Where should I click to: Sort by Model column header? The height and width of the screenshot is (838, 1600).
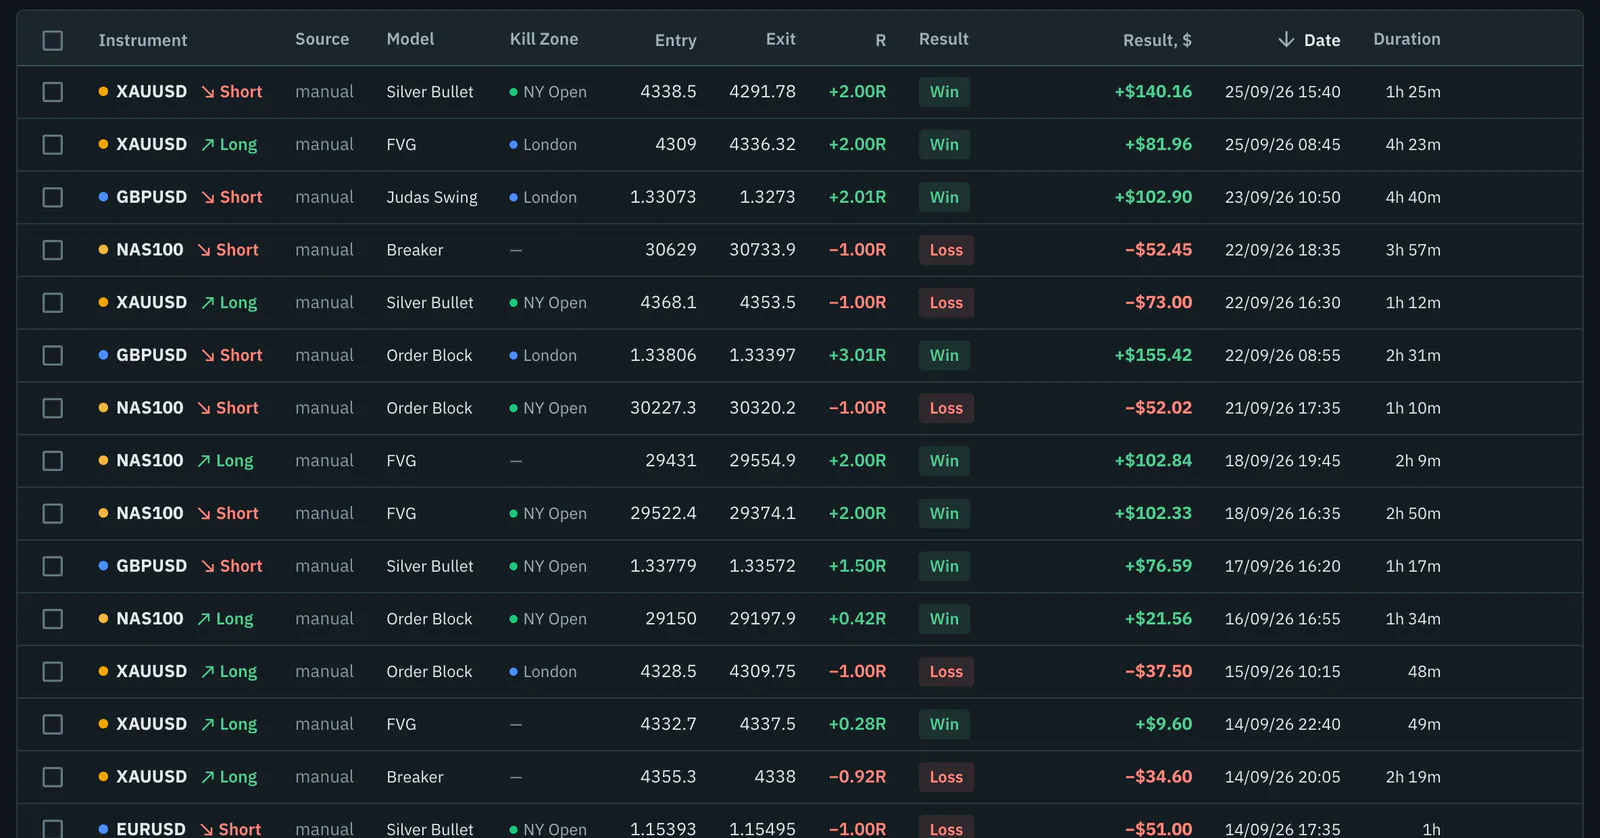click(x=410, y=39)
